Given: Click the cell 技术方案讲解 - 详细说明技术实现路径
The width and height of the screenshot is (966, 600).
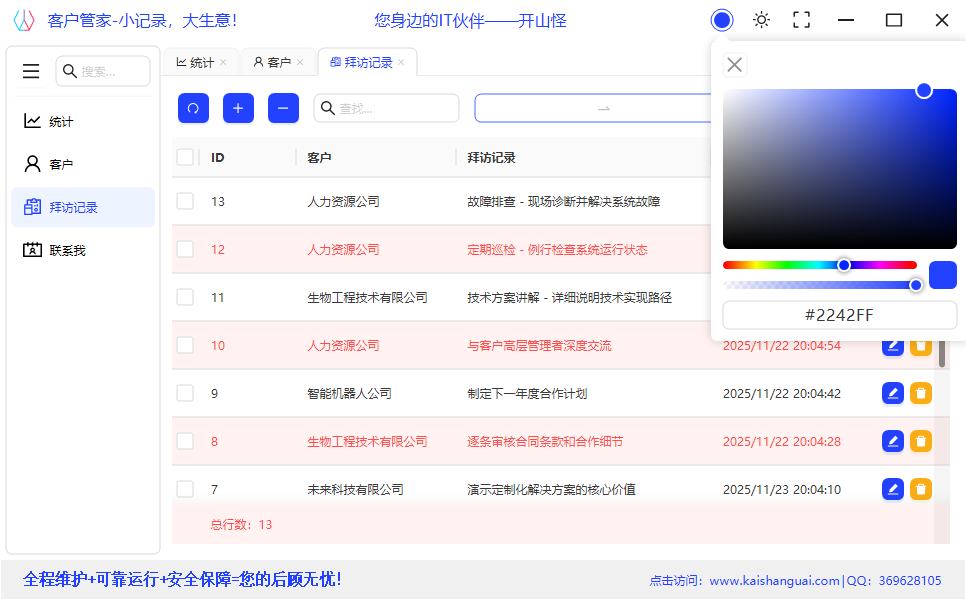Looking at the screenshot, I should [569, 298].
